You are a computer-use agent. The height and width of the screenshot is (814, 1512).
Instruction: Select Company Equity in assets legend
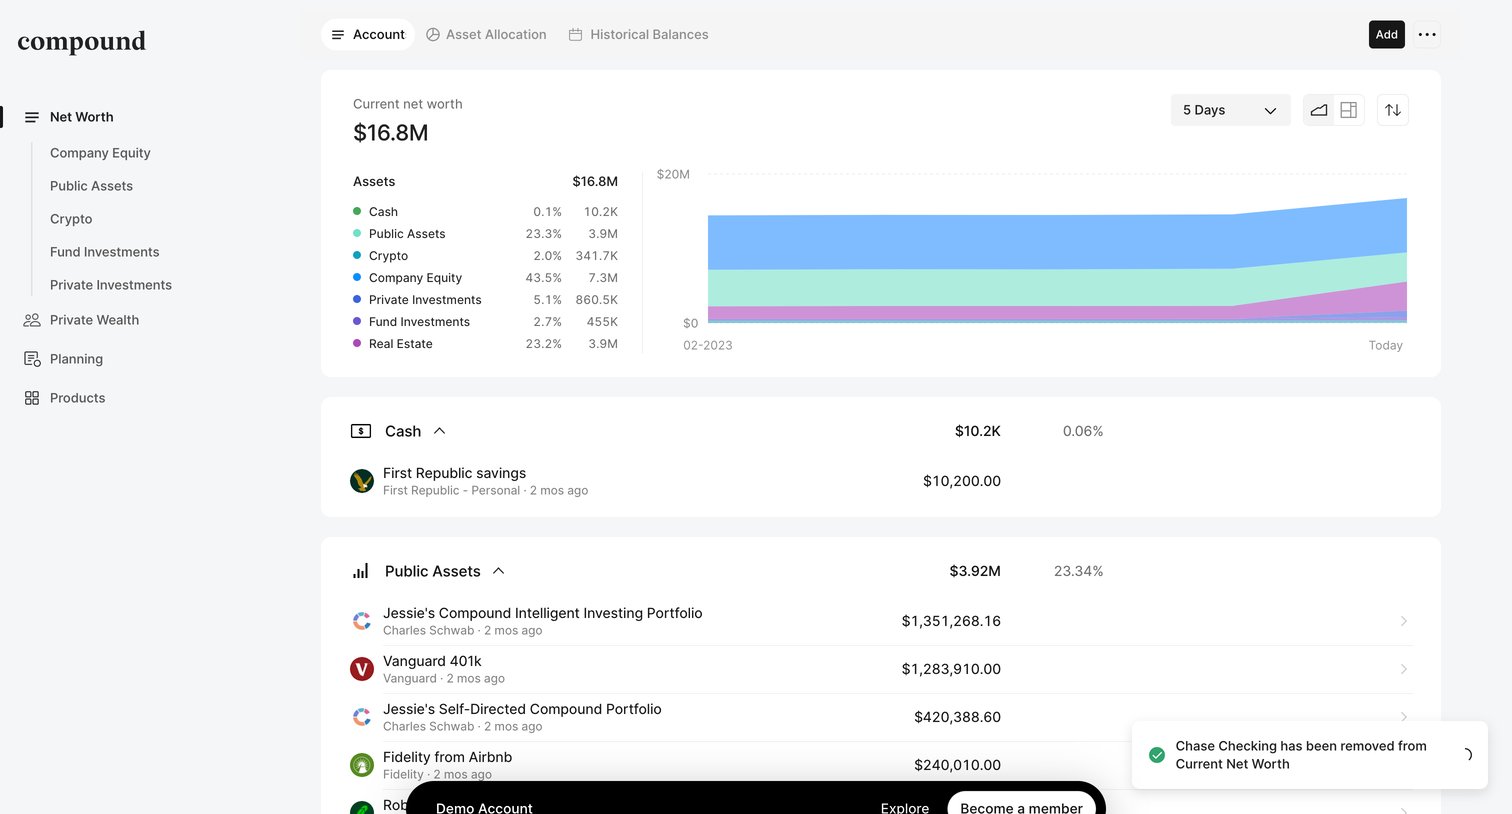tap(485, 278)
